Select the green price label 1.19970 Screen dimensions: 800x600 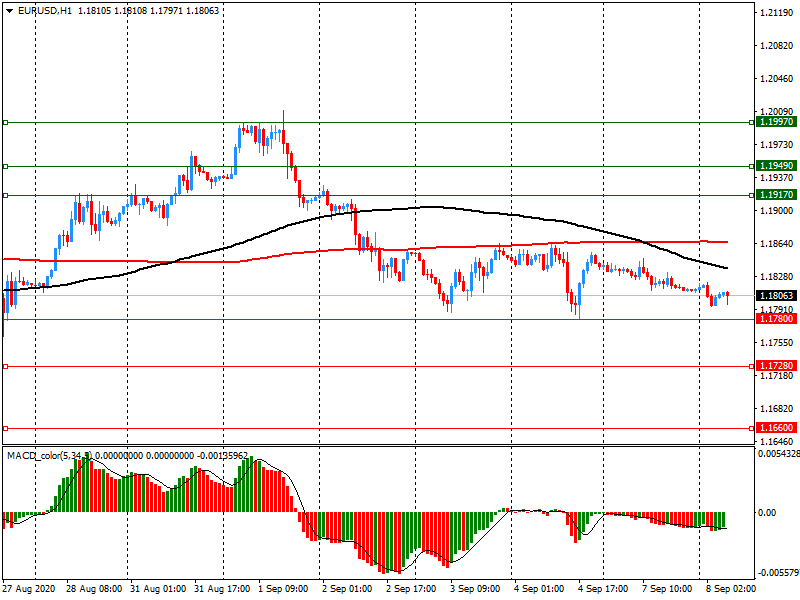[x=777, y=122]
